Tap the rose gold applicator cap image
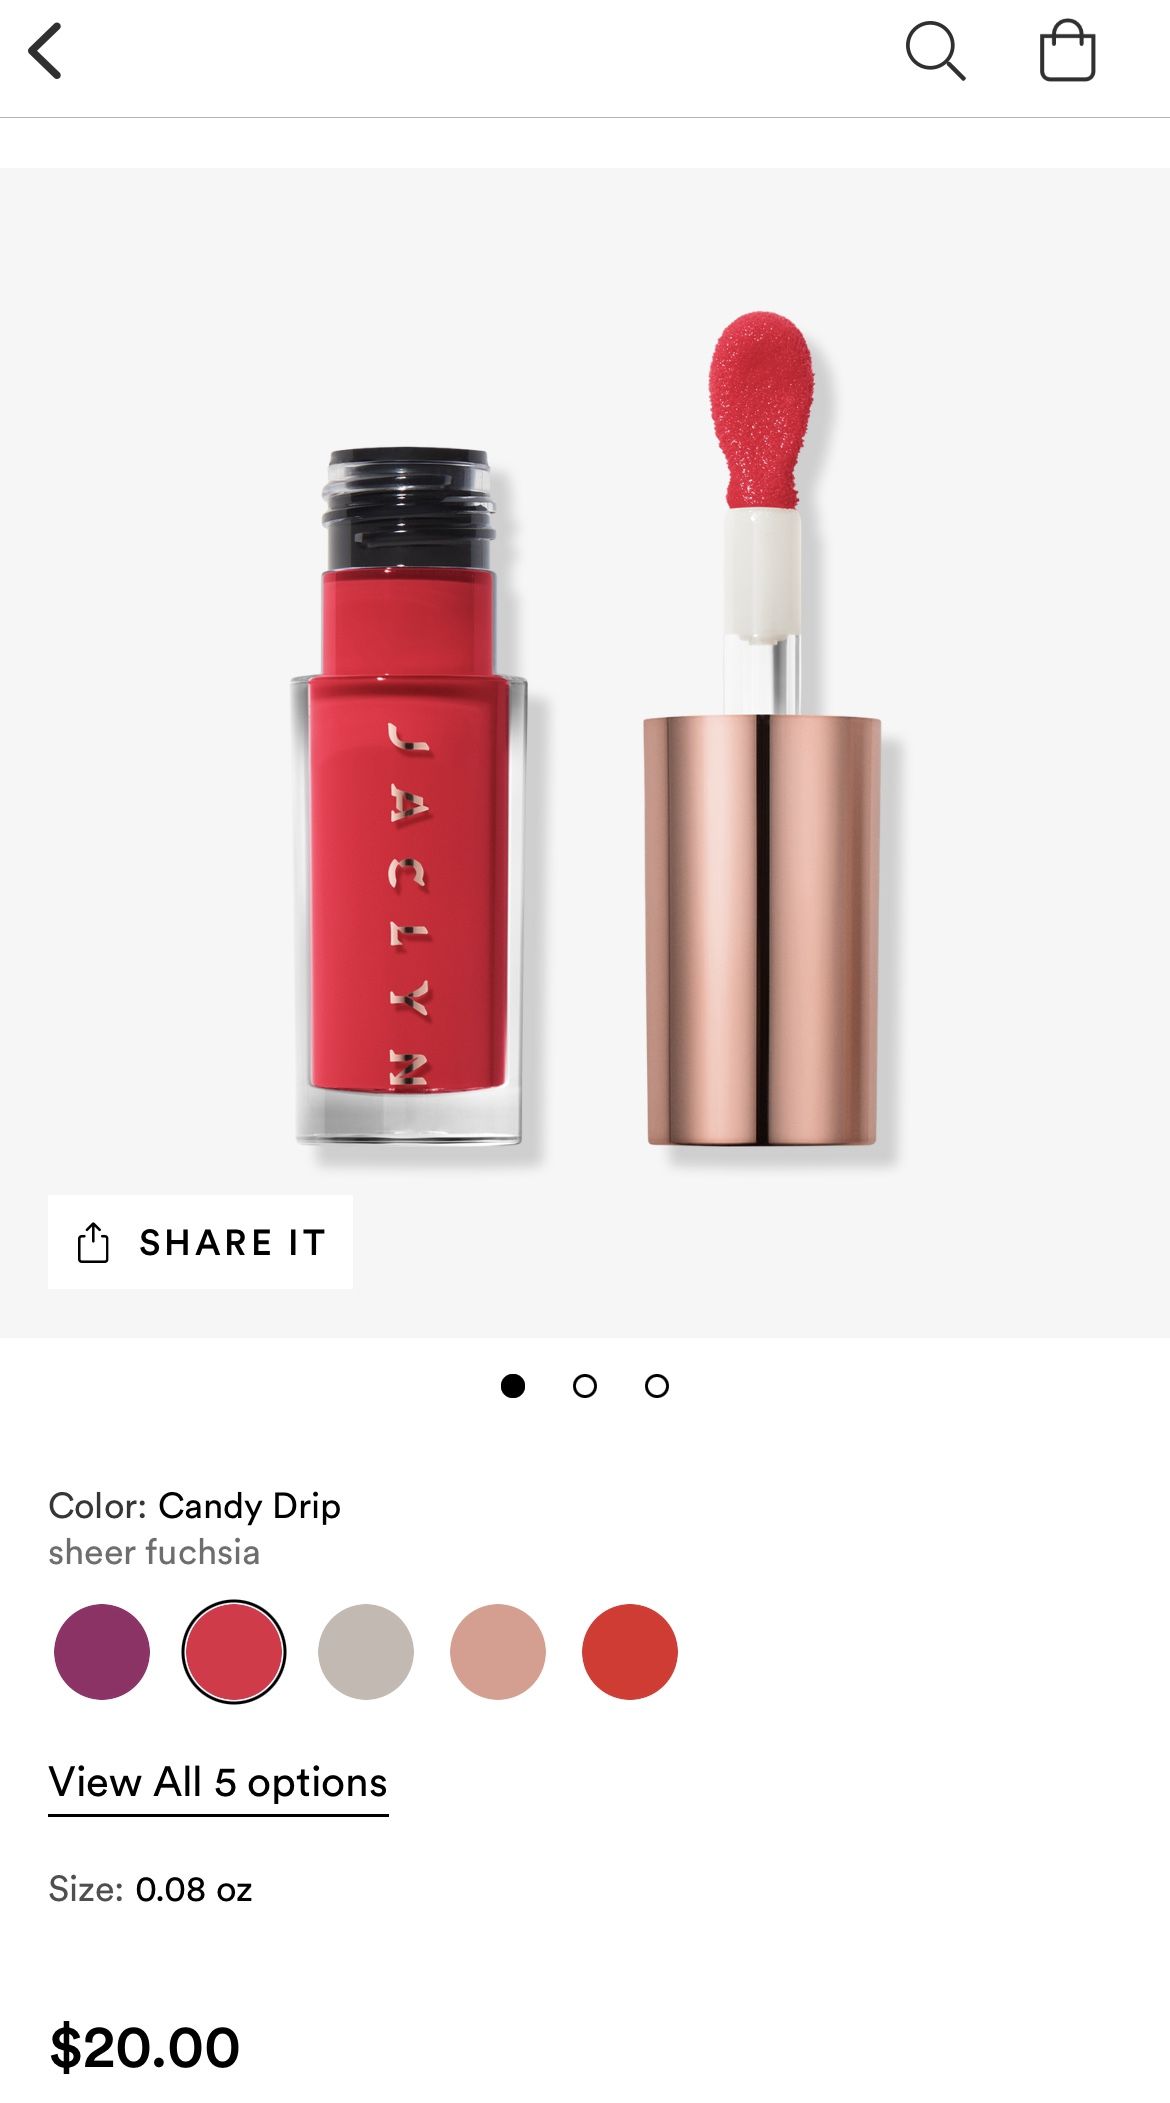1170x2103 pixels. tap(762, 930)
